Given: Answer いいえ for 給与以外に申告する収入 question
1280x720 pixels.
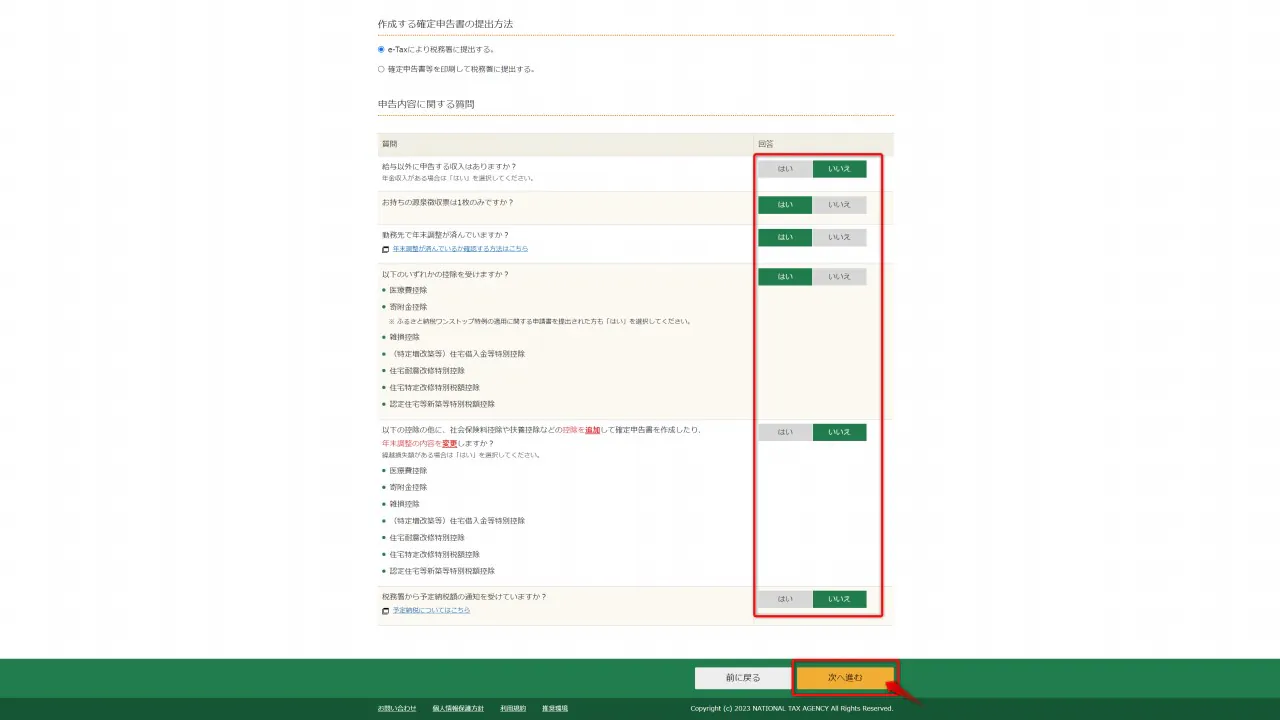Looking at the screenshot, I should [x=839, y=169].
